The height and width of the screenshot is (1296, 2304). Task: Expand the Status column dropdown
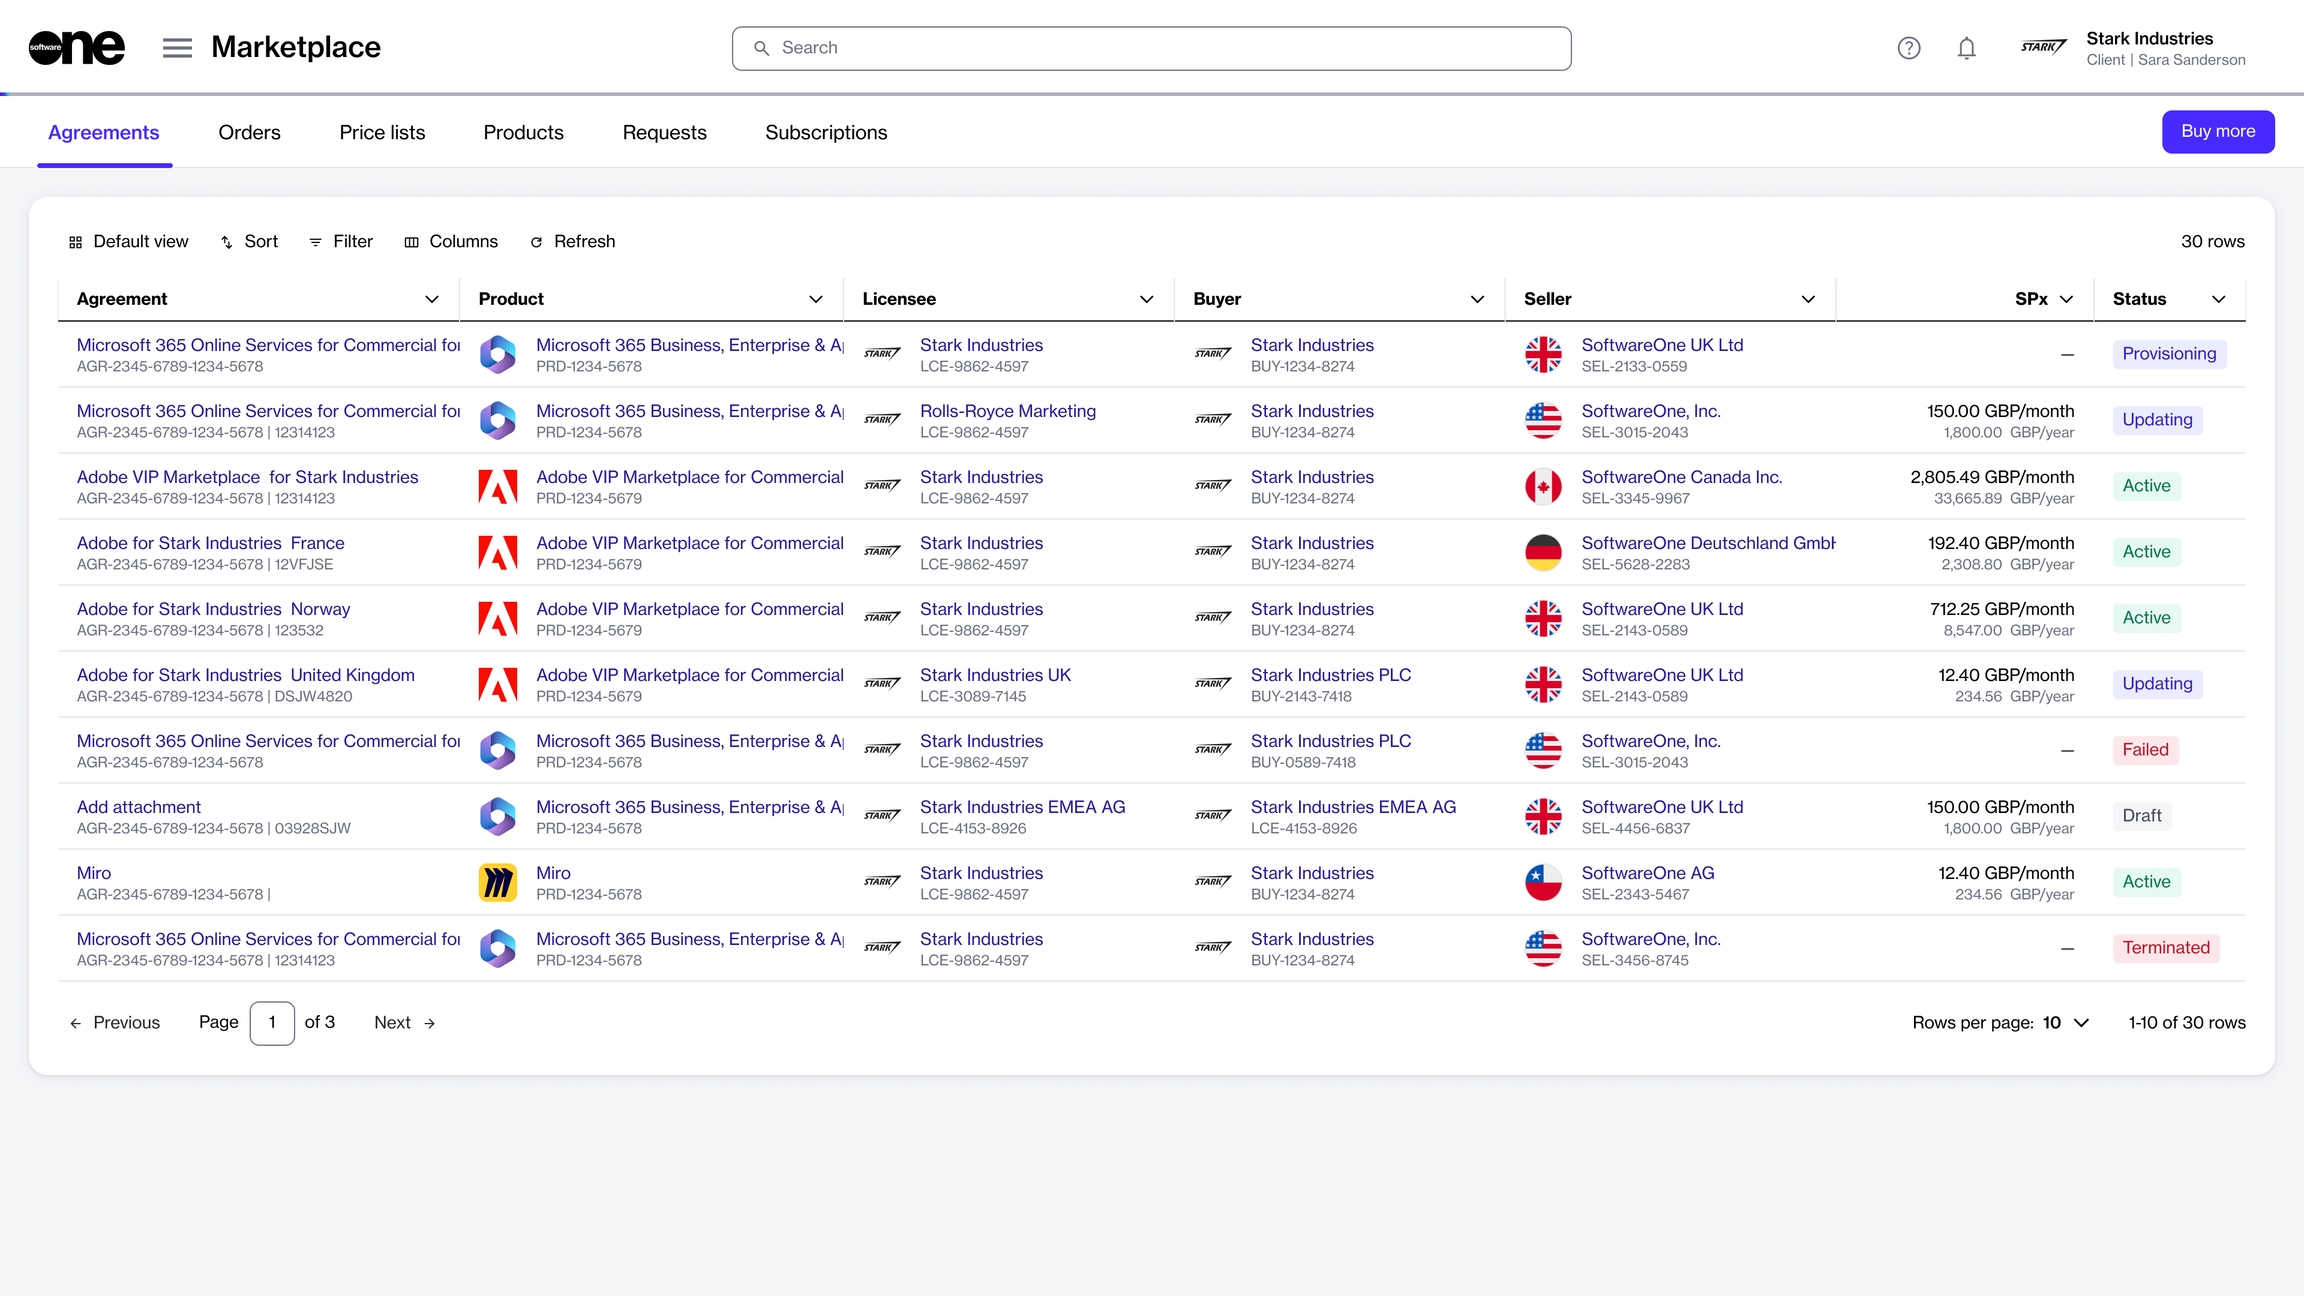tap(2218, 299)
